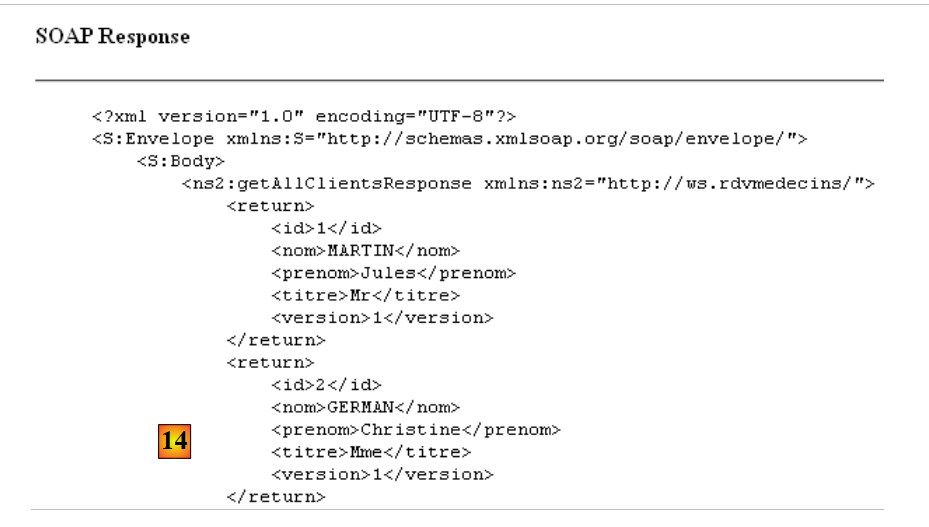
Task: Click the id element with value 2
Action: 326,384
